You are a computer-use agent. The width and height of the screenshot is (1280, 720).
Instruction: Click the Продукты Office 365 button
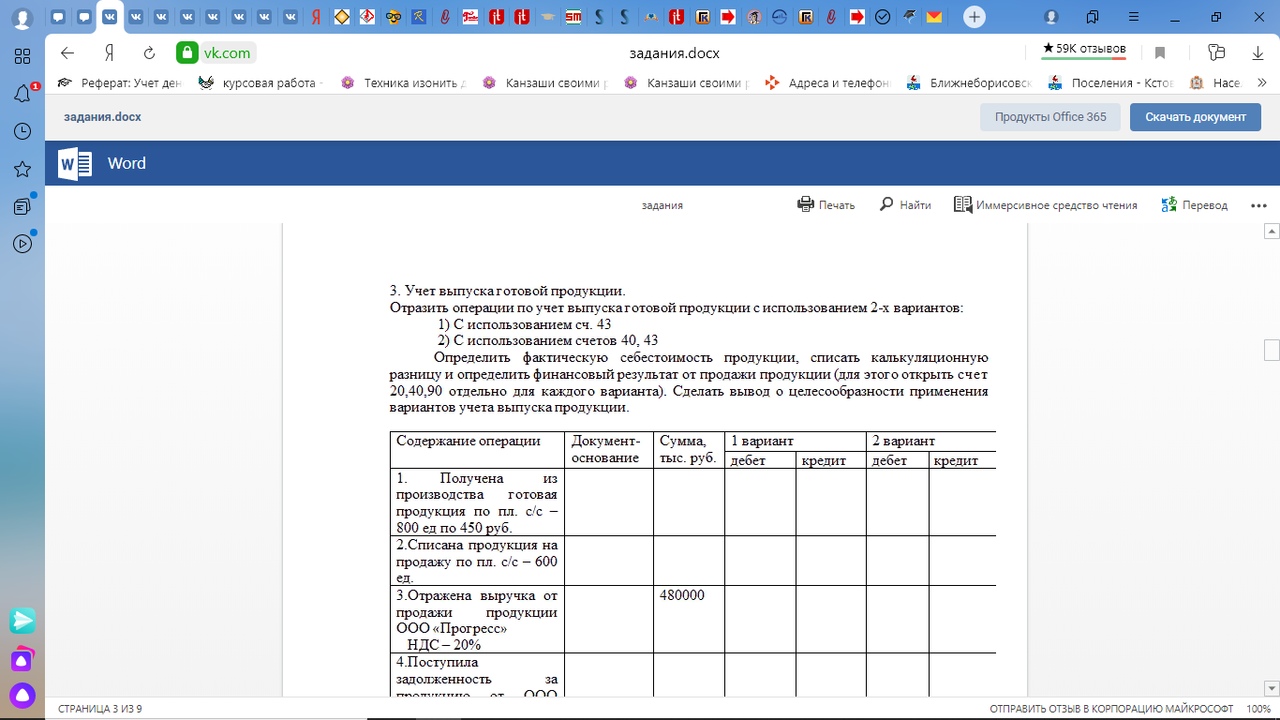(1050, 117)
